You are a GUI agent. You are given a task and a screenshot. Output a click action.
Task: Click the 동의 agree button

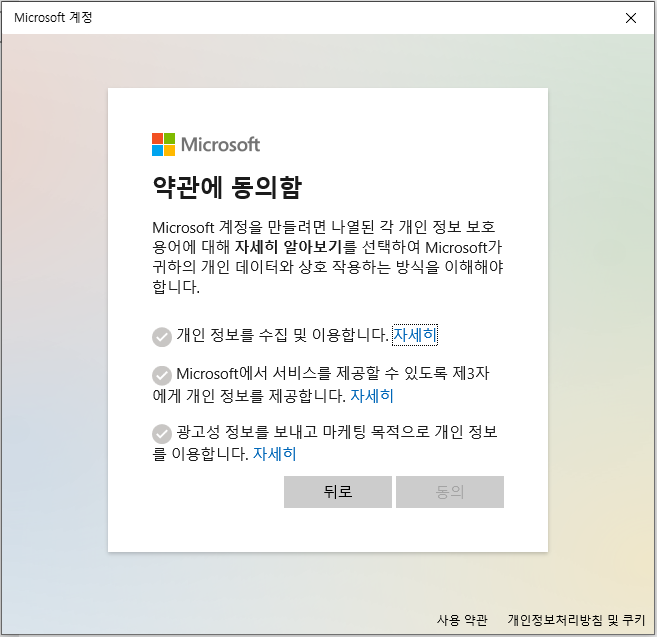click(x=450, y=492)
